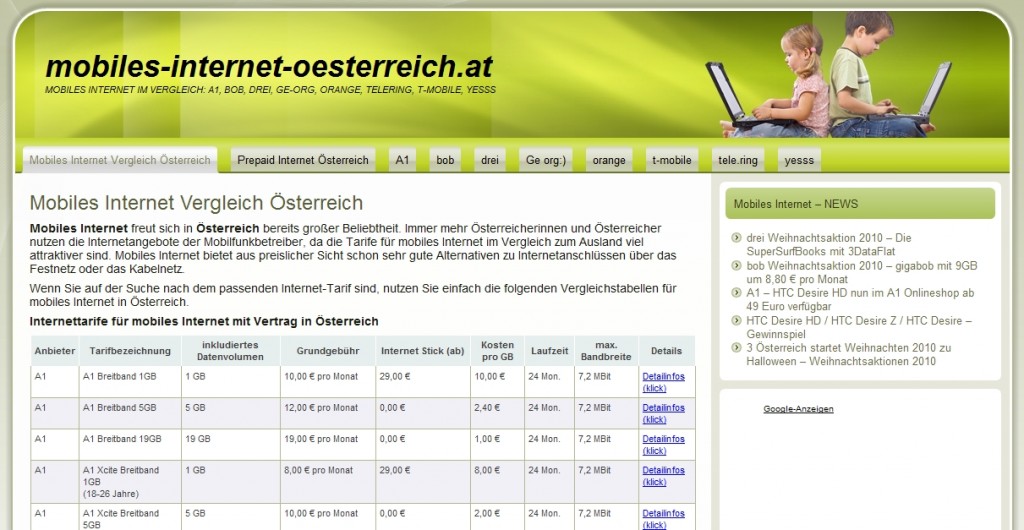
Task: Open Detailinfos for A1 Xcite Breitband 1GB
Action: (664, 476)
